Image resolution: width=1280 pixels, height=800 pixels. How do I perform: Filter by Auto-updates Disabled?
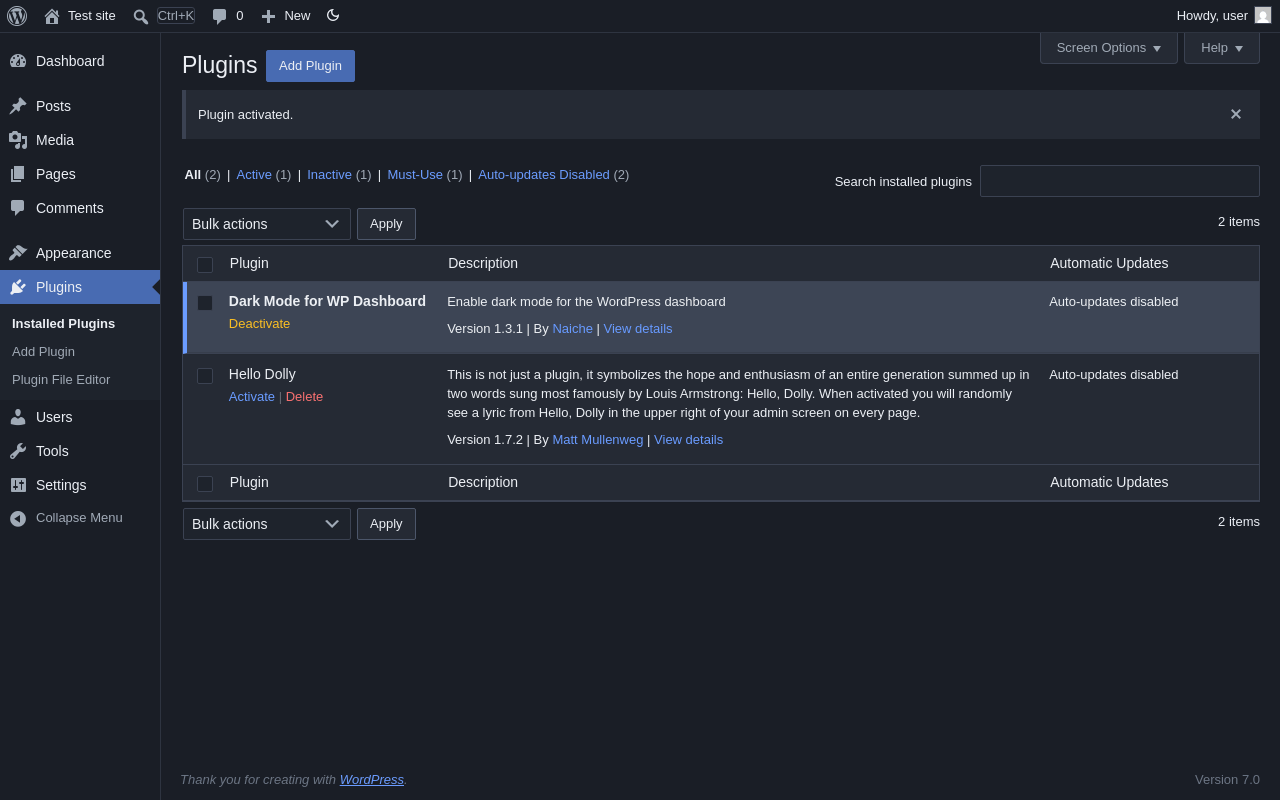coord(544,175)
